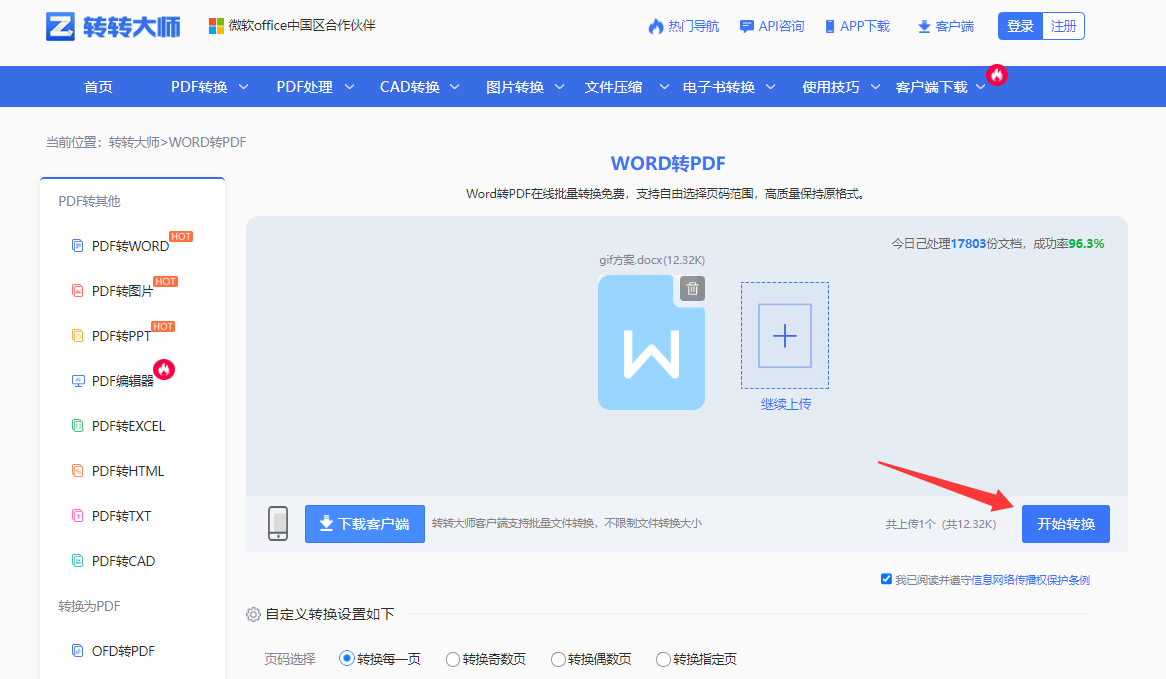Screen dimensions: 1166x679
Task: Click the 客户端 download arrow icon
Action: pos(924,27)
